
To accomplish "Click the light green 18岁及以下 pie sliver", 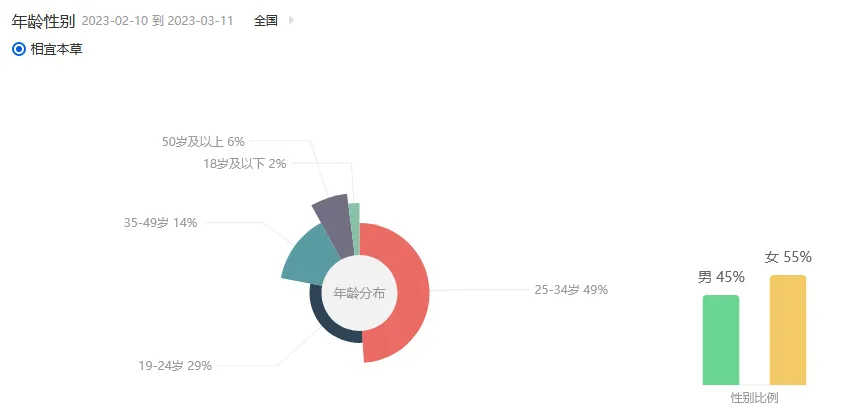I will pos(355,224).
